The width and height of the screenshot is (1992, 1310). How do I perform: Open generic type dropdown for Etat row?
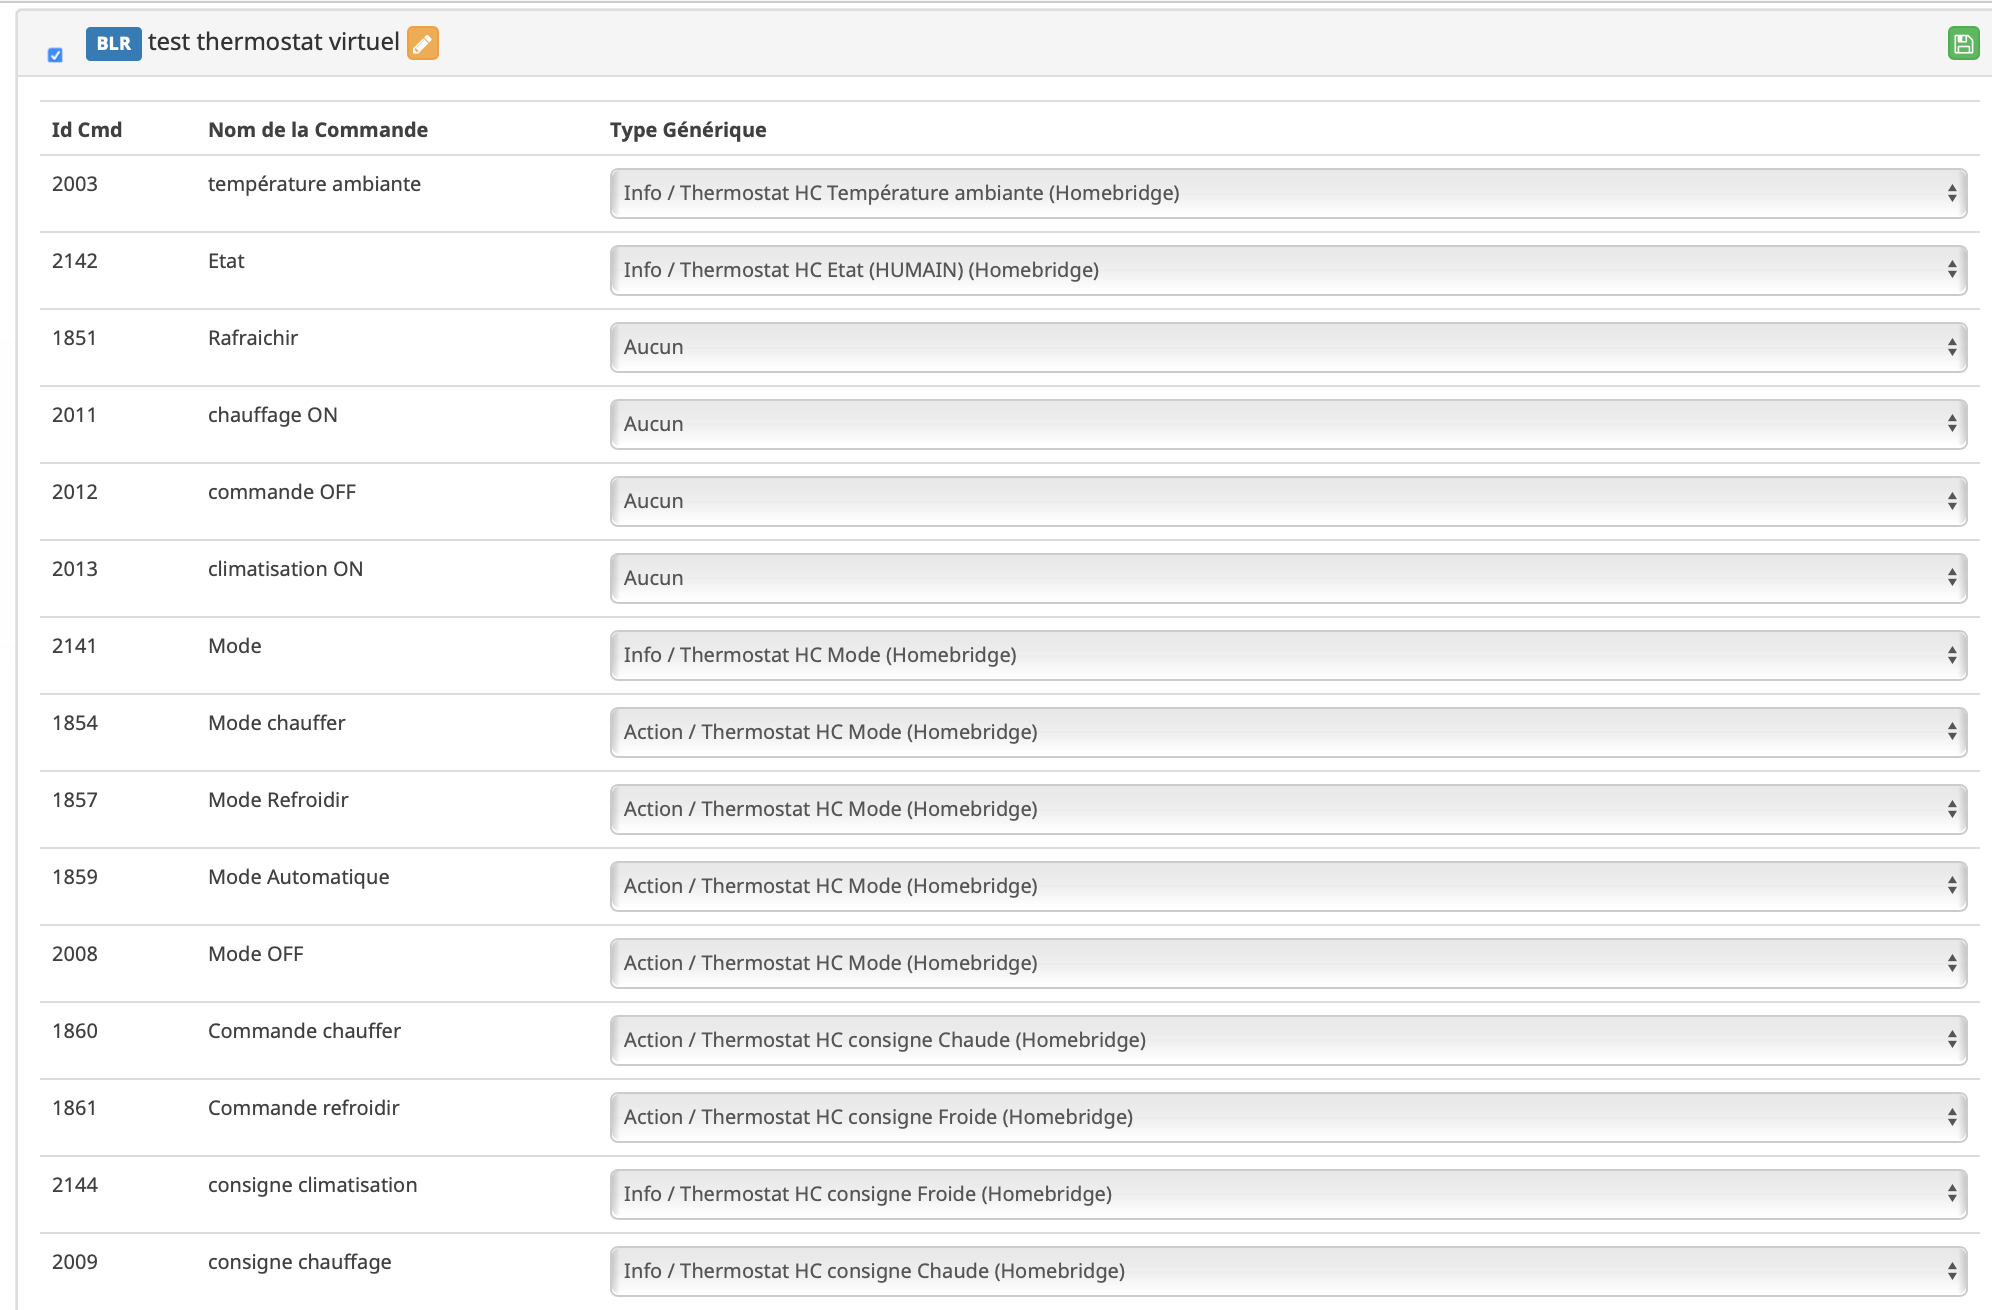click(1288, 270)
